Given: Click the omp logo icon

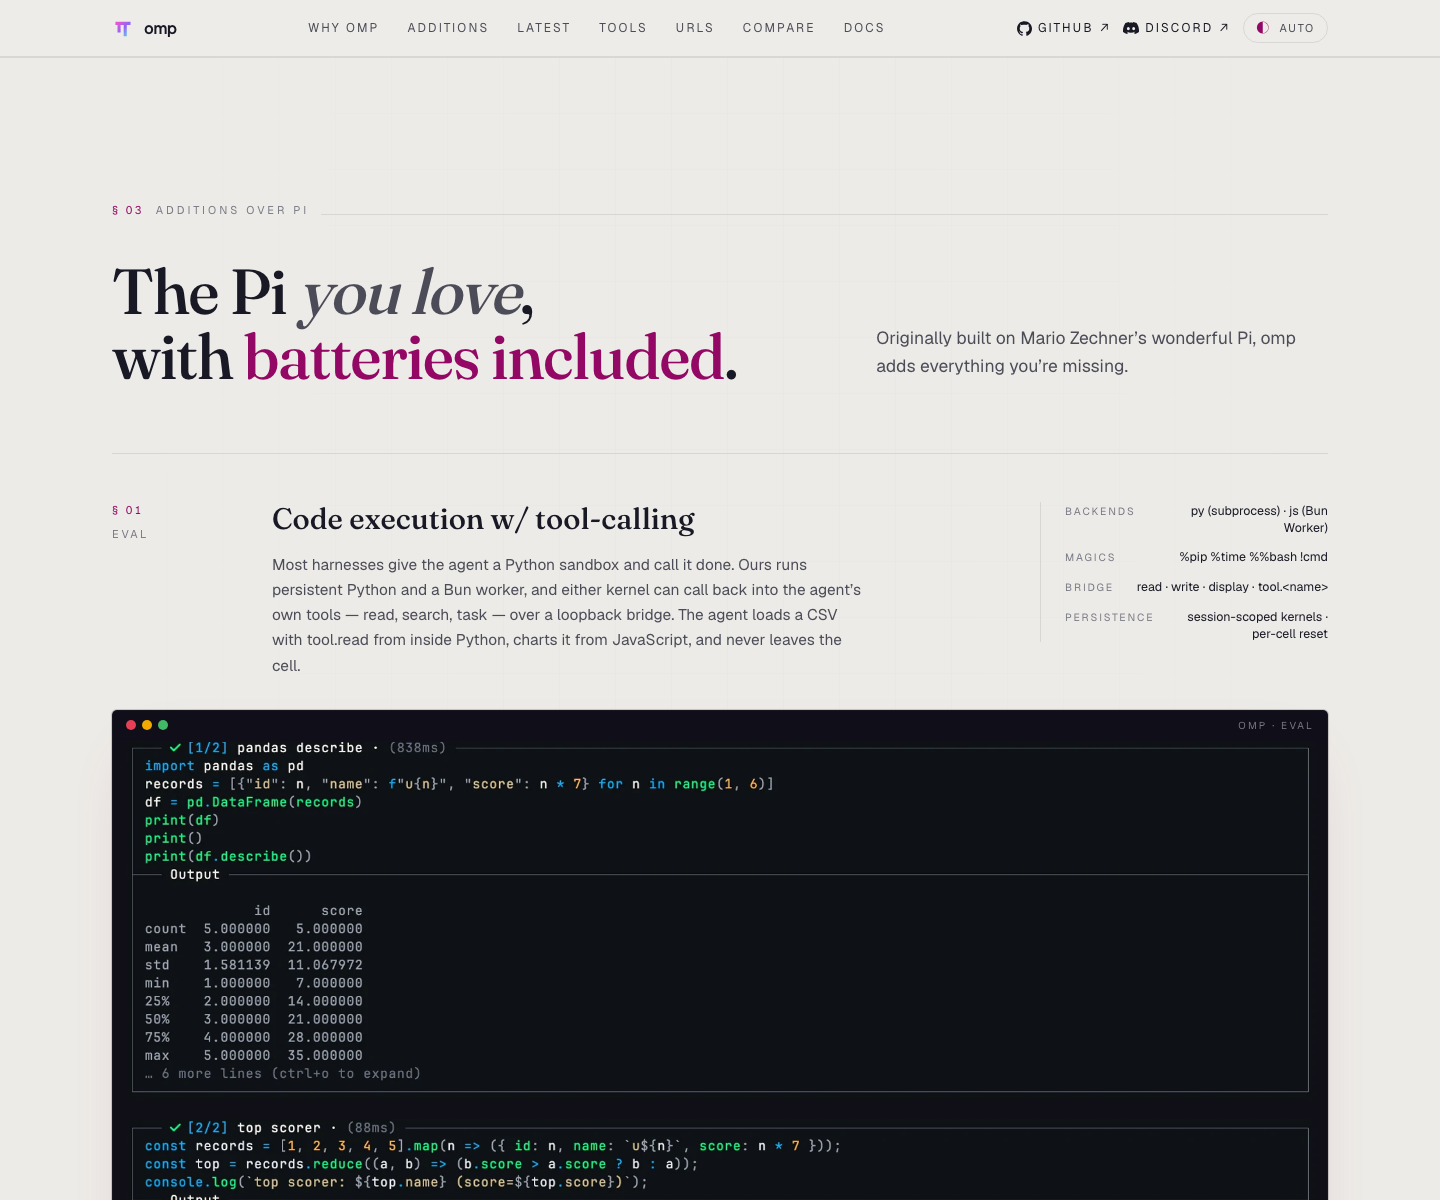Looking at the screenshot, I should point(123,29).
